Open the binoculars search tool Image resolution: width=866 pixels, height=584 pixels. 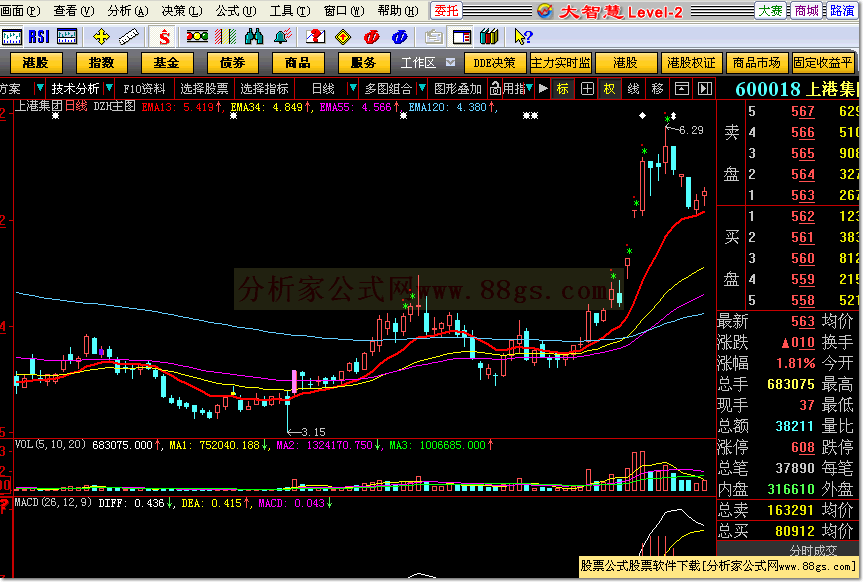click(254, 37)
